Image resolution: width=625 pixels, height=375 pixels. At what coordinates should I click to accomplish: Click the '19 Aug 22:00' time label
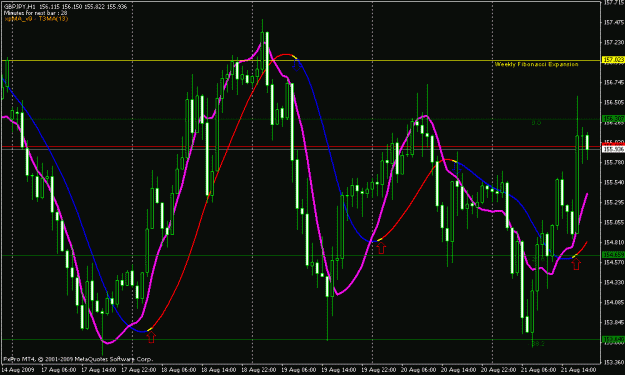379,370
